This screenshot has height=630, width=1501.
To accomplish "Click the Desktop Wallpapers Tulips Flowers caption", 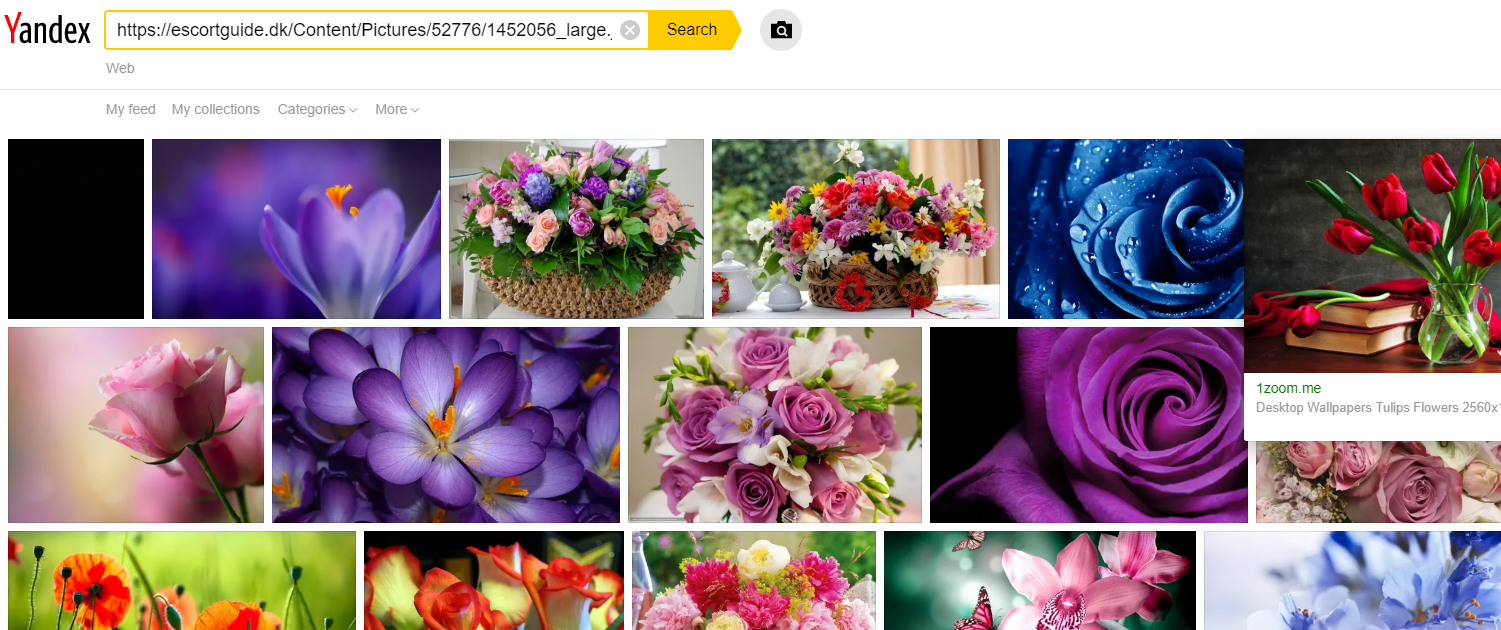I will tap(1377, 407).
